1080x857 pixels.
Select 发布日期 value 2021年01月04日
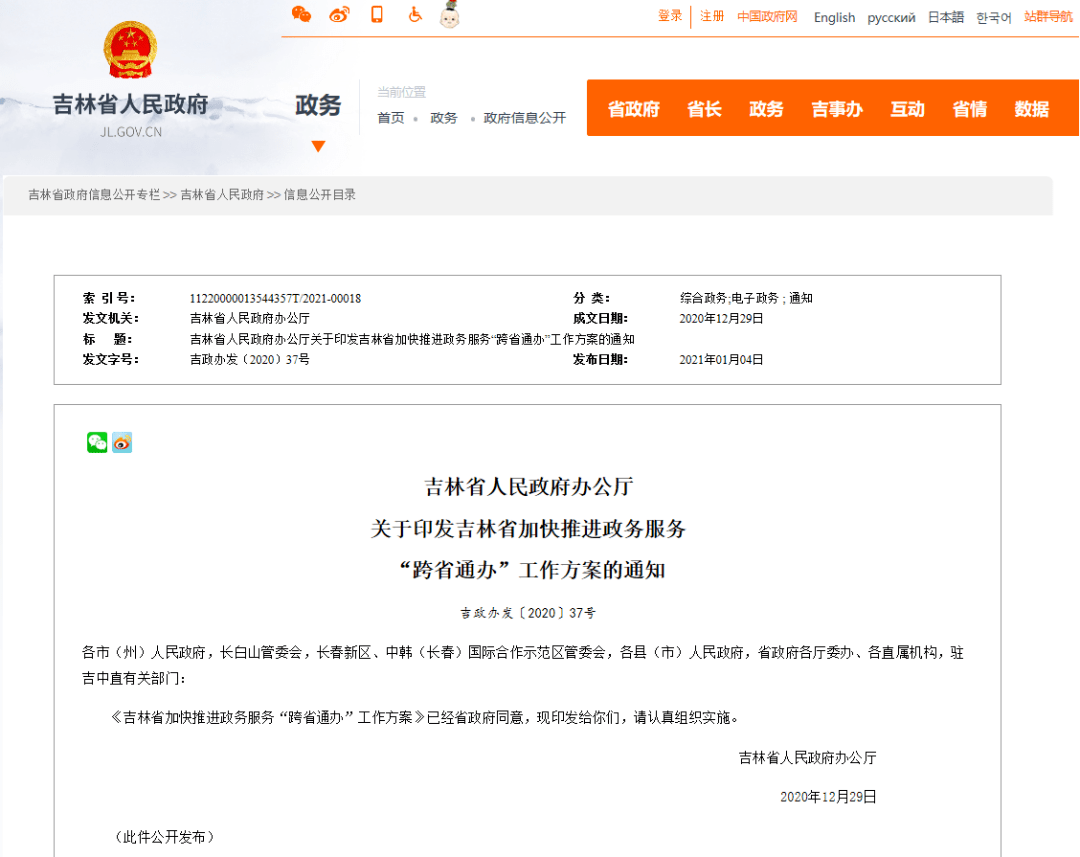click(721, 360)
